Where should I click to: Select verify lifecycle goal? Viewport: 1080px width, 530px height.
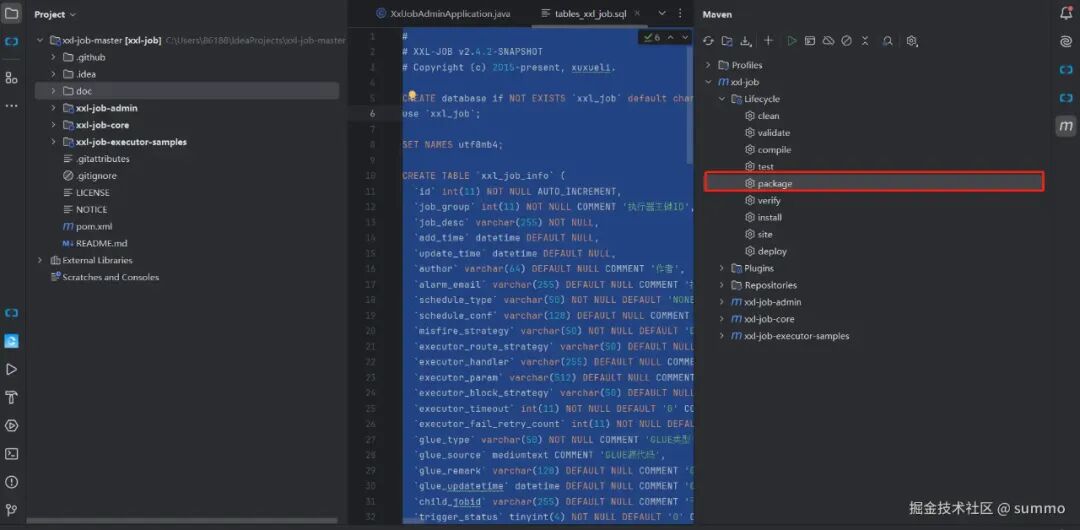tap(769, 201)
